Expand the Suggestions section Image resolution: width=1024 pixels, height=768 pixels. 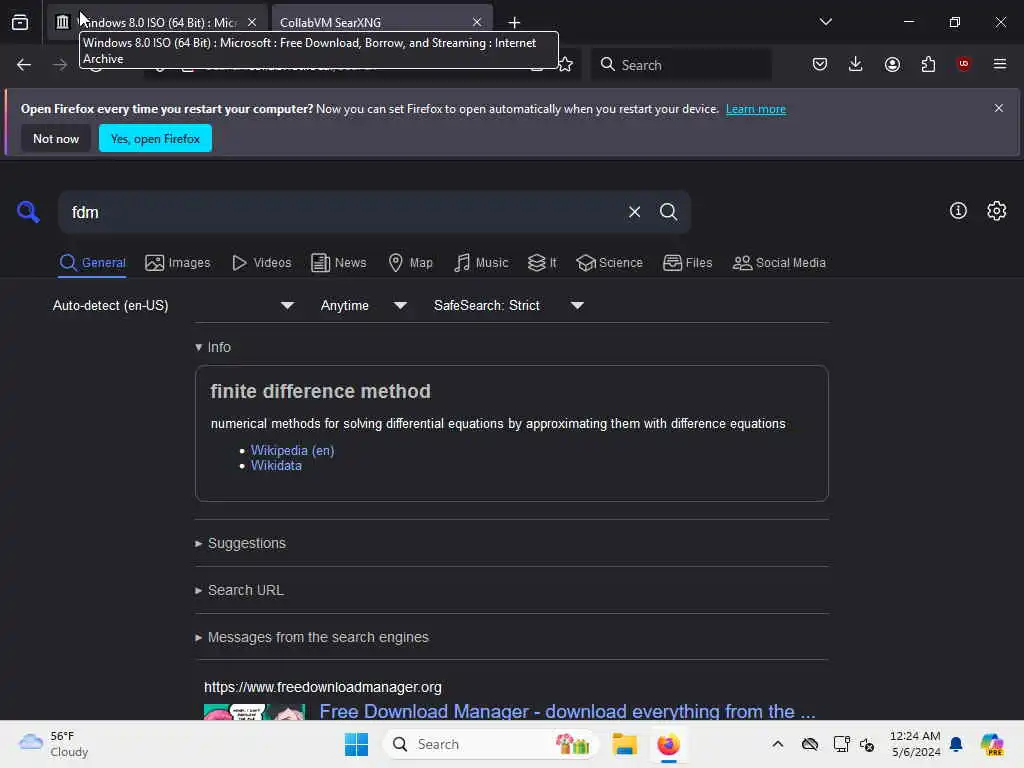pos(241,543)
